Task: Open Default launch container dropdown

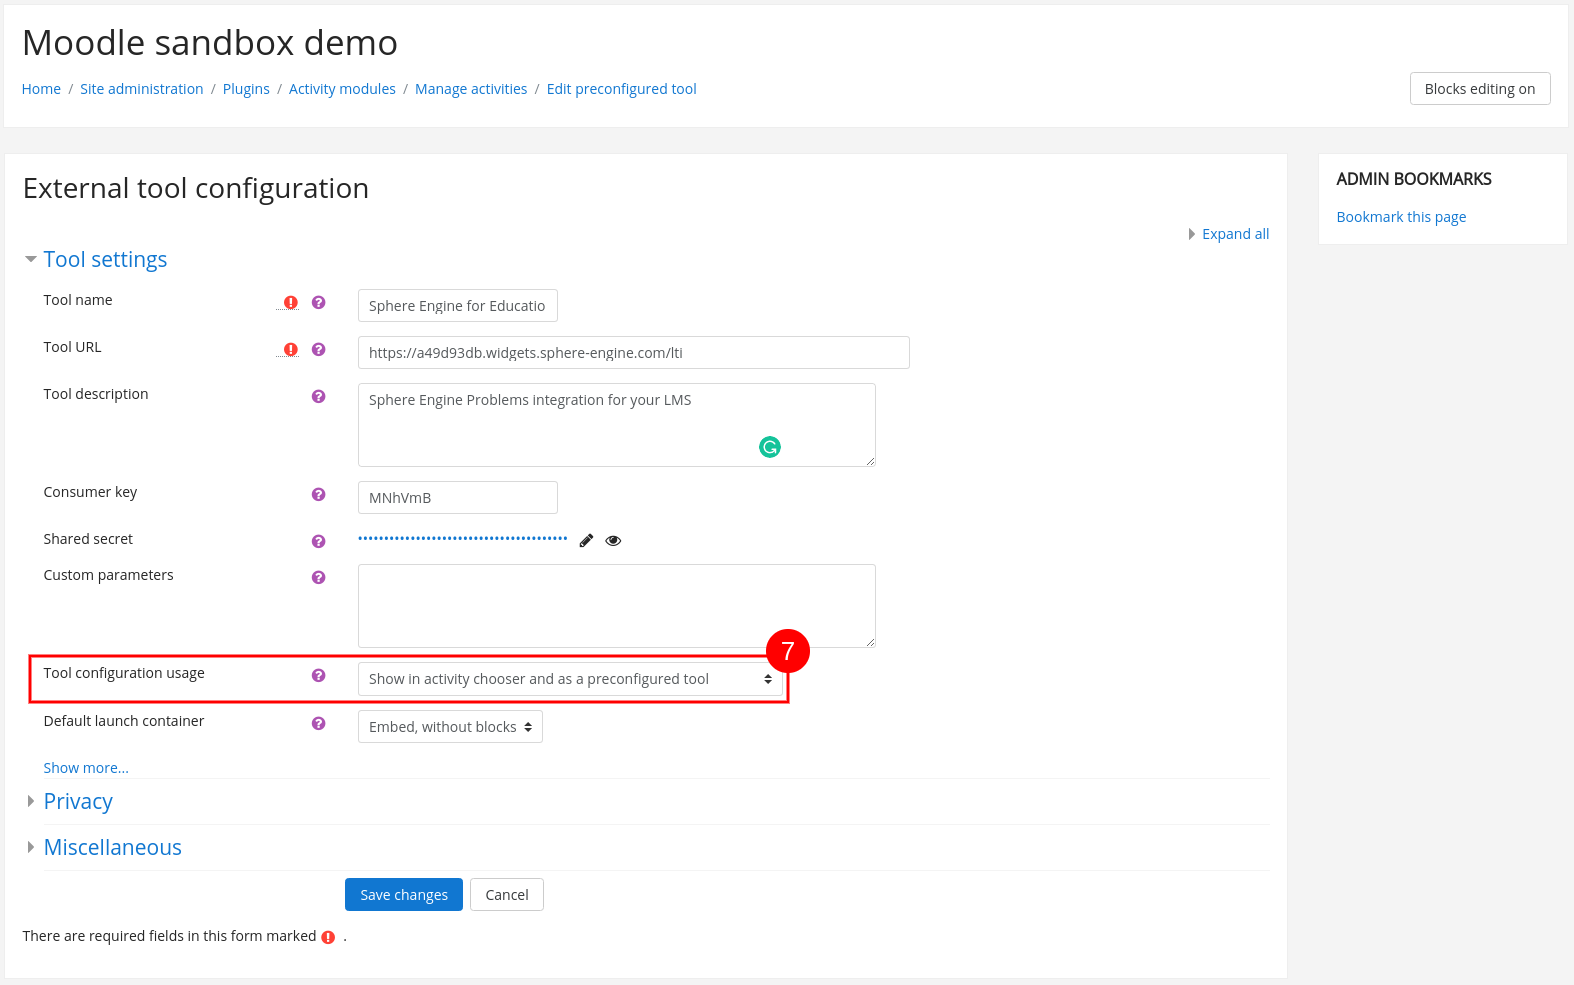Action: (x=450, y=727)
